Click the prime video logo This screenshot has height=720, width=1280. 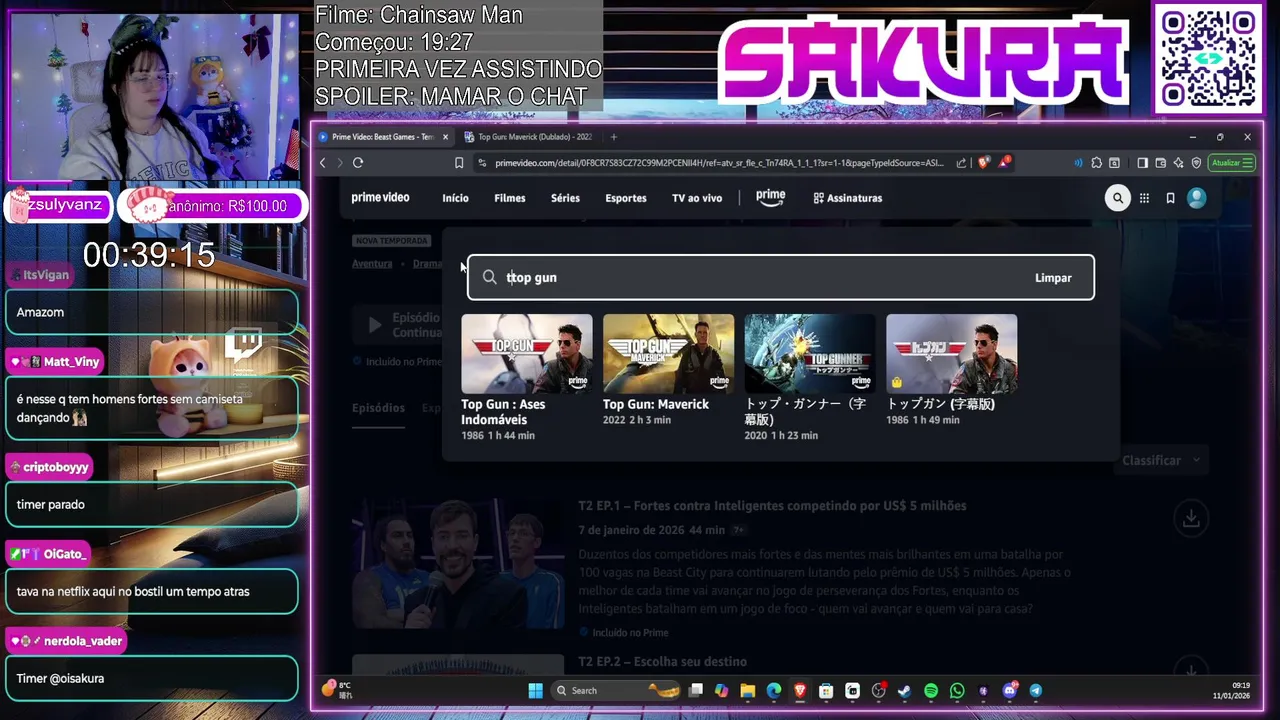click(380, 198)
